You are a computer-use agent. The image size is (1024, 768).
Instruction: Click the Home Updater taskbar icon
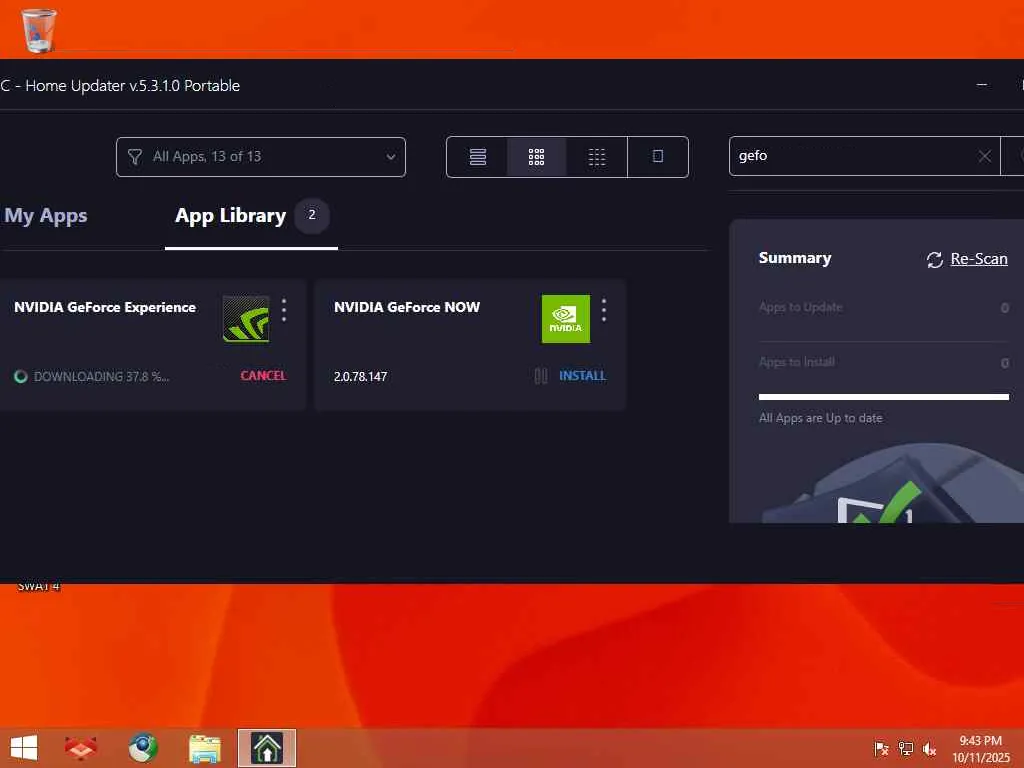click(x=266, y=748)
